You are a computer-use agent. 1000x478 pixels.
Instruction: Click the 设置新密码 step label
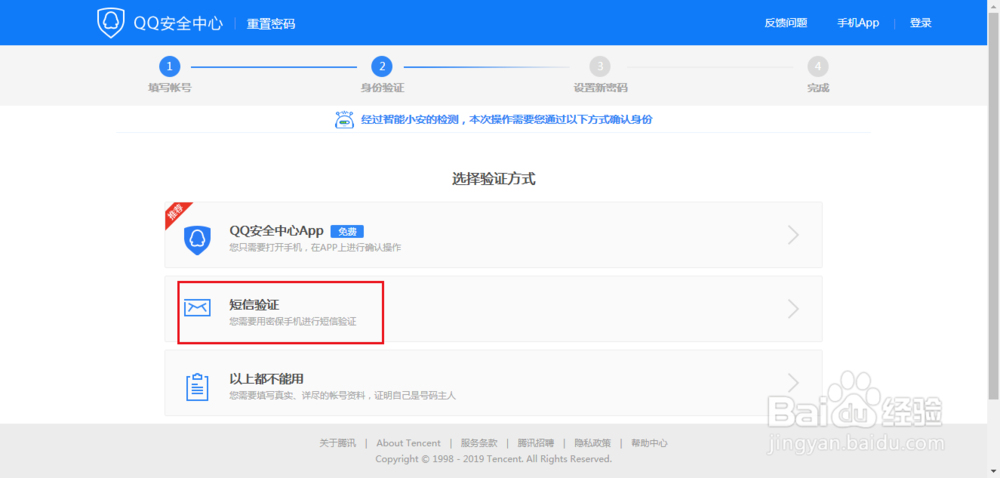(x=600, y=88)
